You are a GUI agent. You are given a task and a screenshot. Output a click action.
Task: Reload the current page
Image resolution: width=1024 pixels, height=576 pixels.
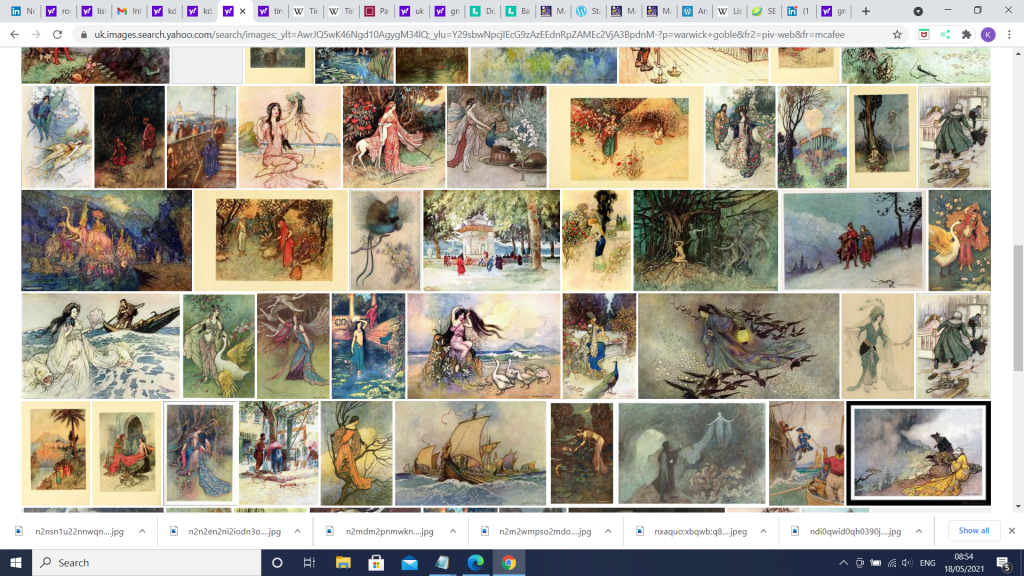pos(59,34)
